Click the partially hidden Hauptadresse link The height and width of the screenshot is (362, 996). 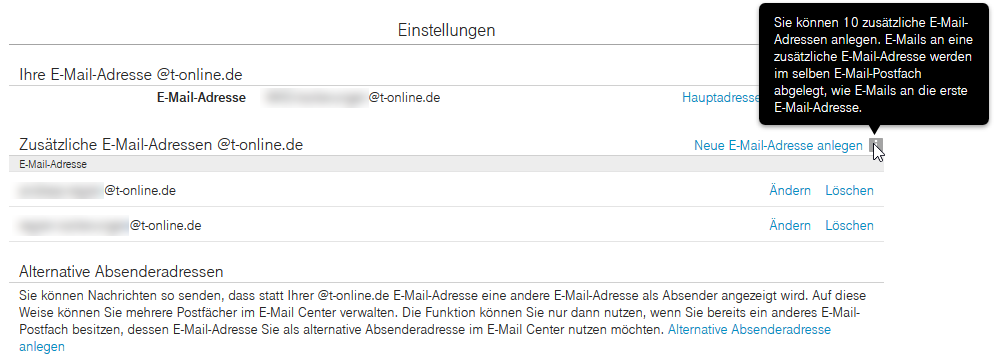[x=720, y=98]
